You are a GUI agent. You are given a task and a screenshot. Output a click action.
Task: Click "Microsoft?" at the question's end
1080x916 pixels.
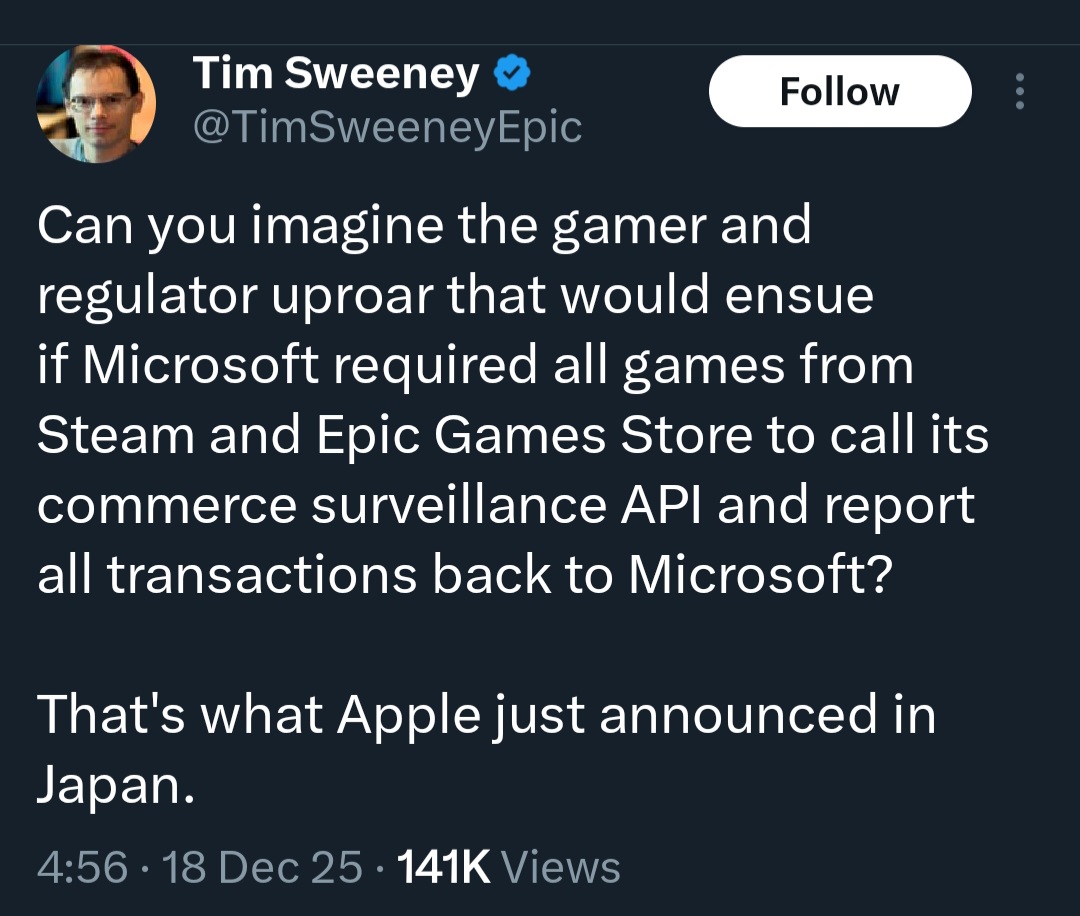tap(760, 574)
